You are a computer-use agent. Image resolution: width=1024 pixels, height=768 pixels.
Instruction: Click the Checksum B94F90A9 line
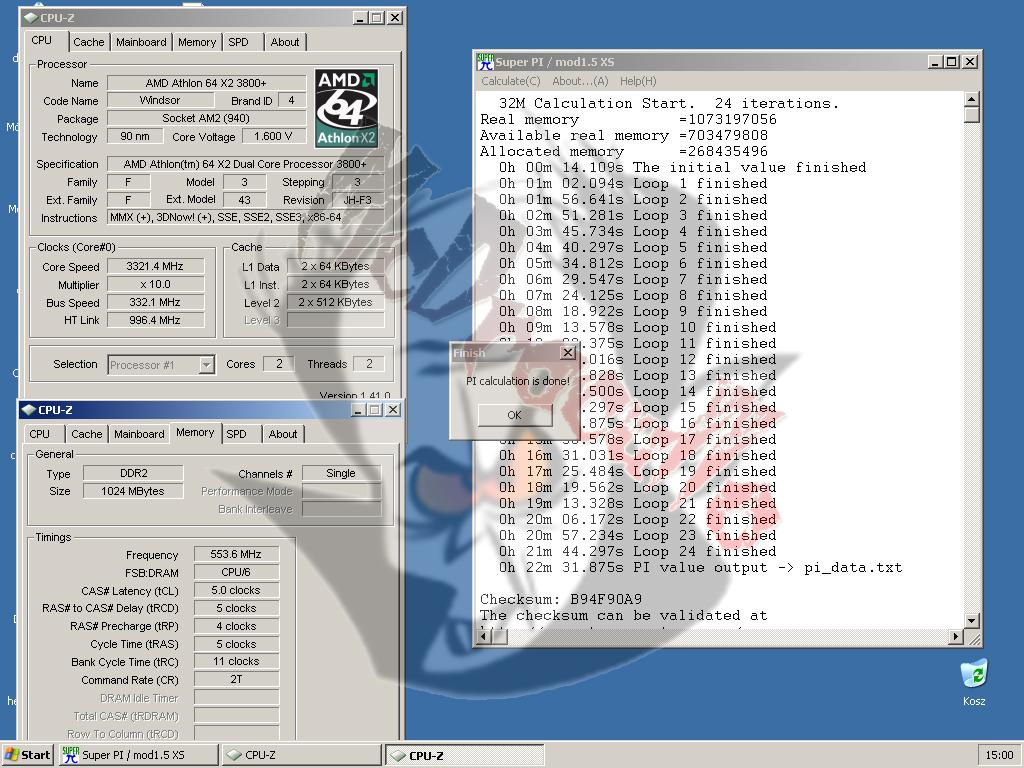[x=561, y=599]
